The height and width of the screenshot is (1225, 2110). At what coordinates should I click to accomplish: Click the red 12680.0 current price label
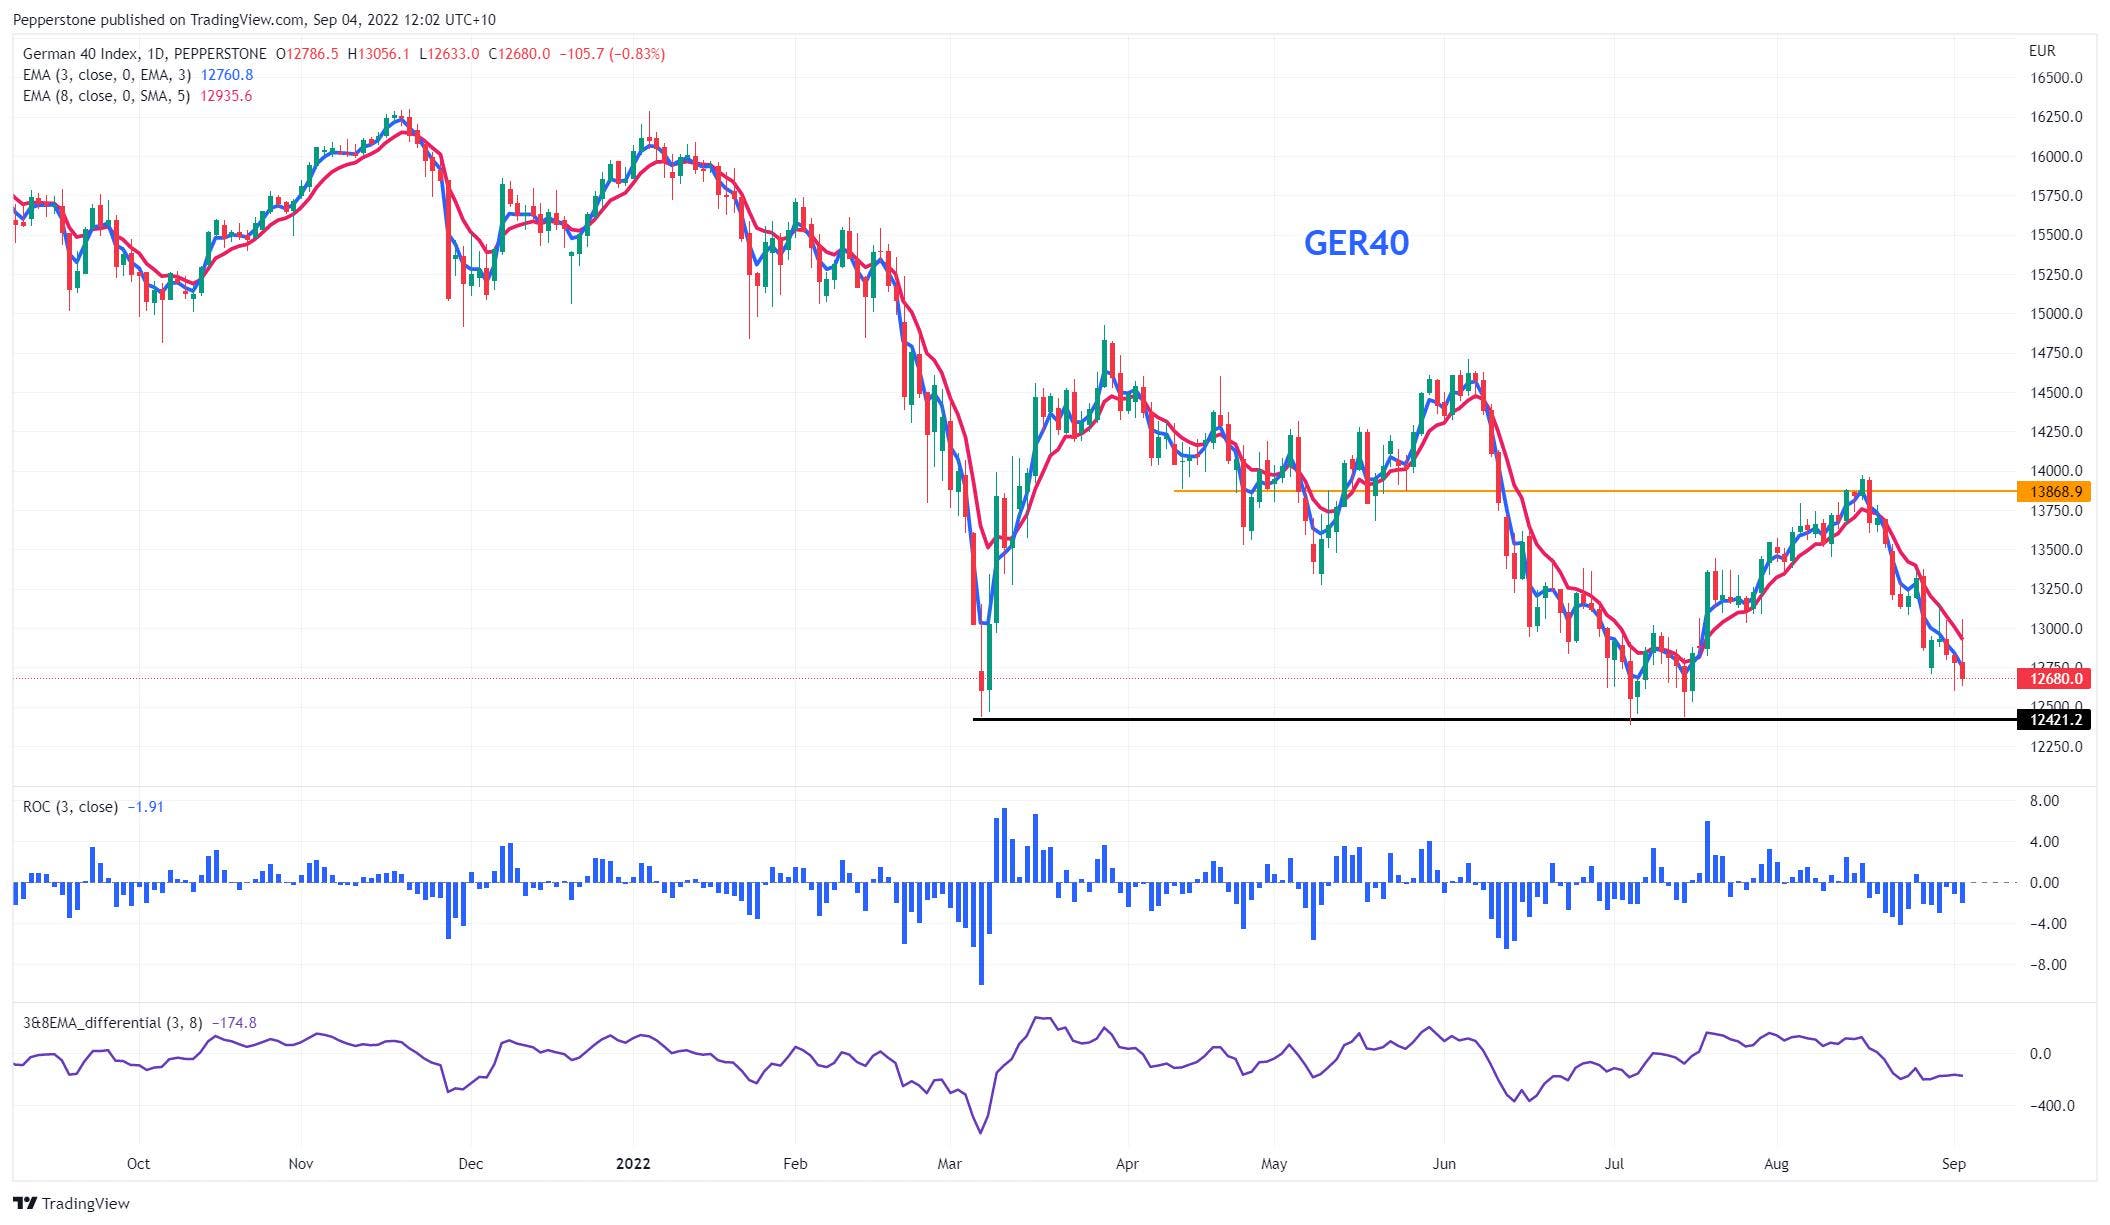tap(2055, 679)
